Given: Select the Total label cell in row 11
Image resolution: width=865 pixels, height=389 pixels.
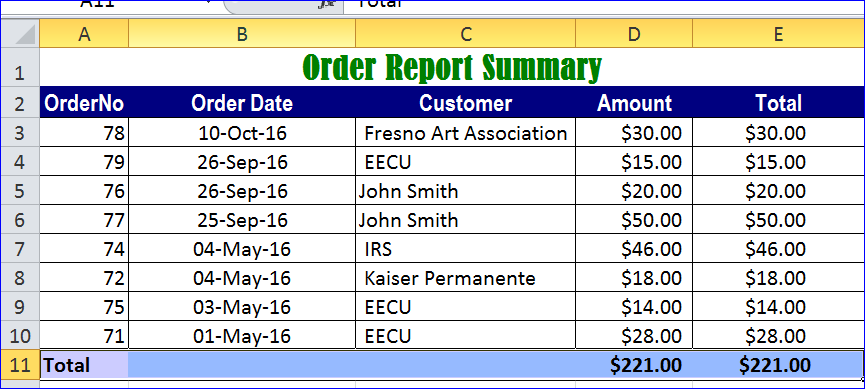Looking at the screenshot, I should (84, 365).
